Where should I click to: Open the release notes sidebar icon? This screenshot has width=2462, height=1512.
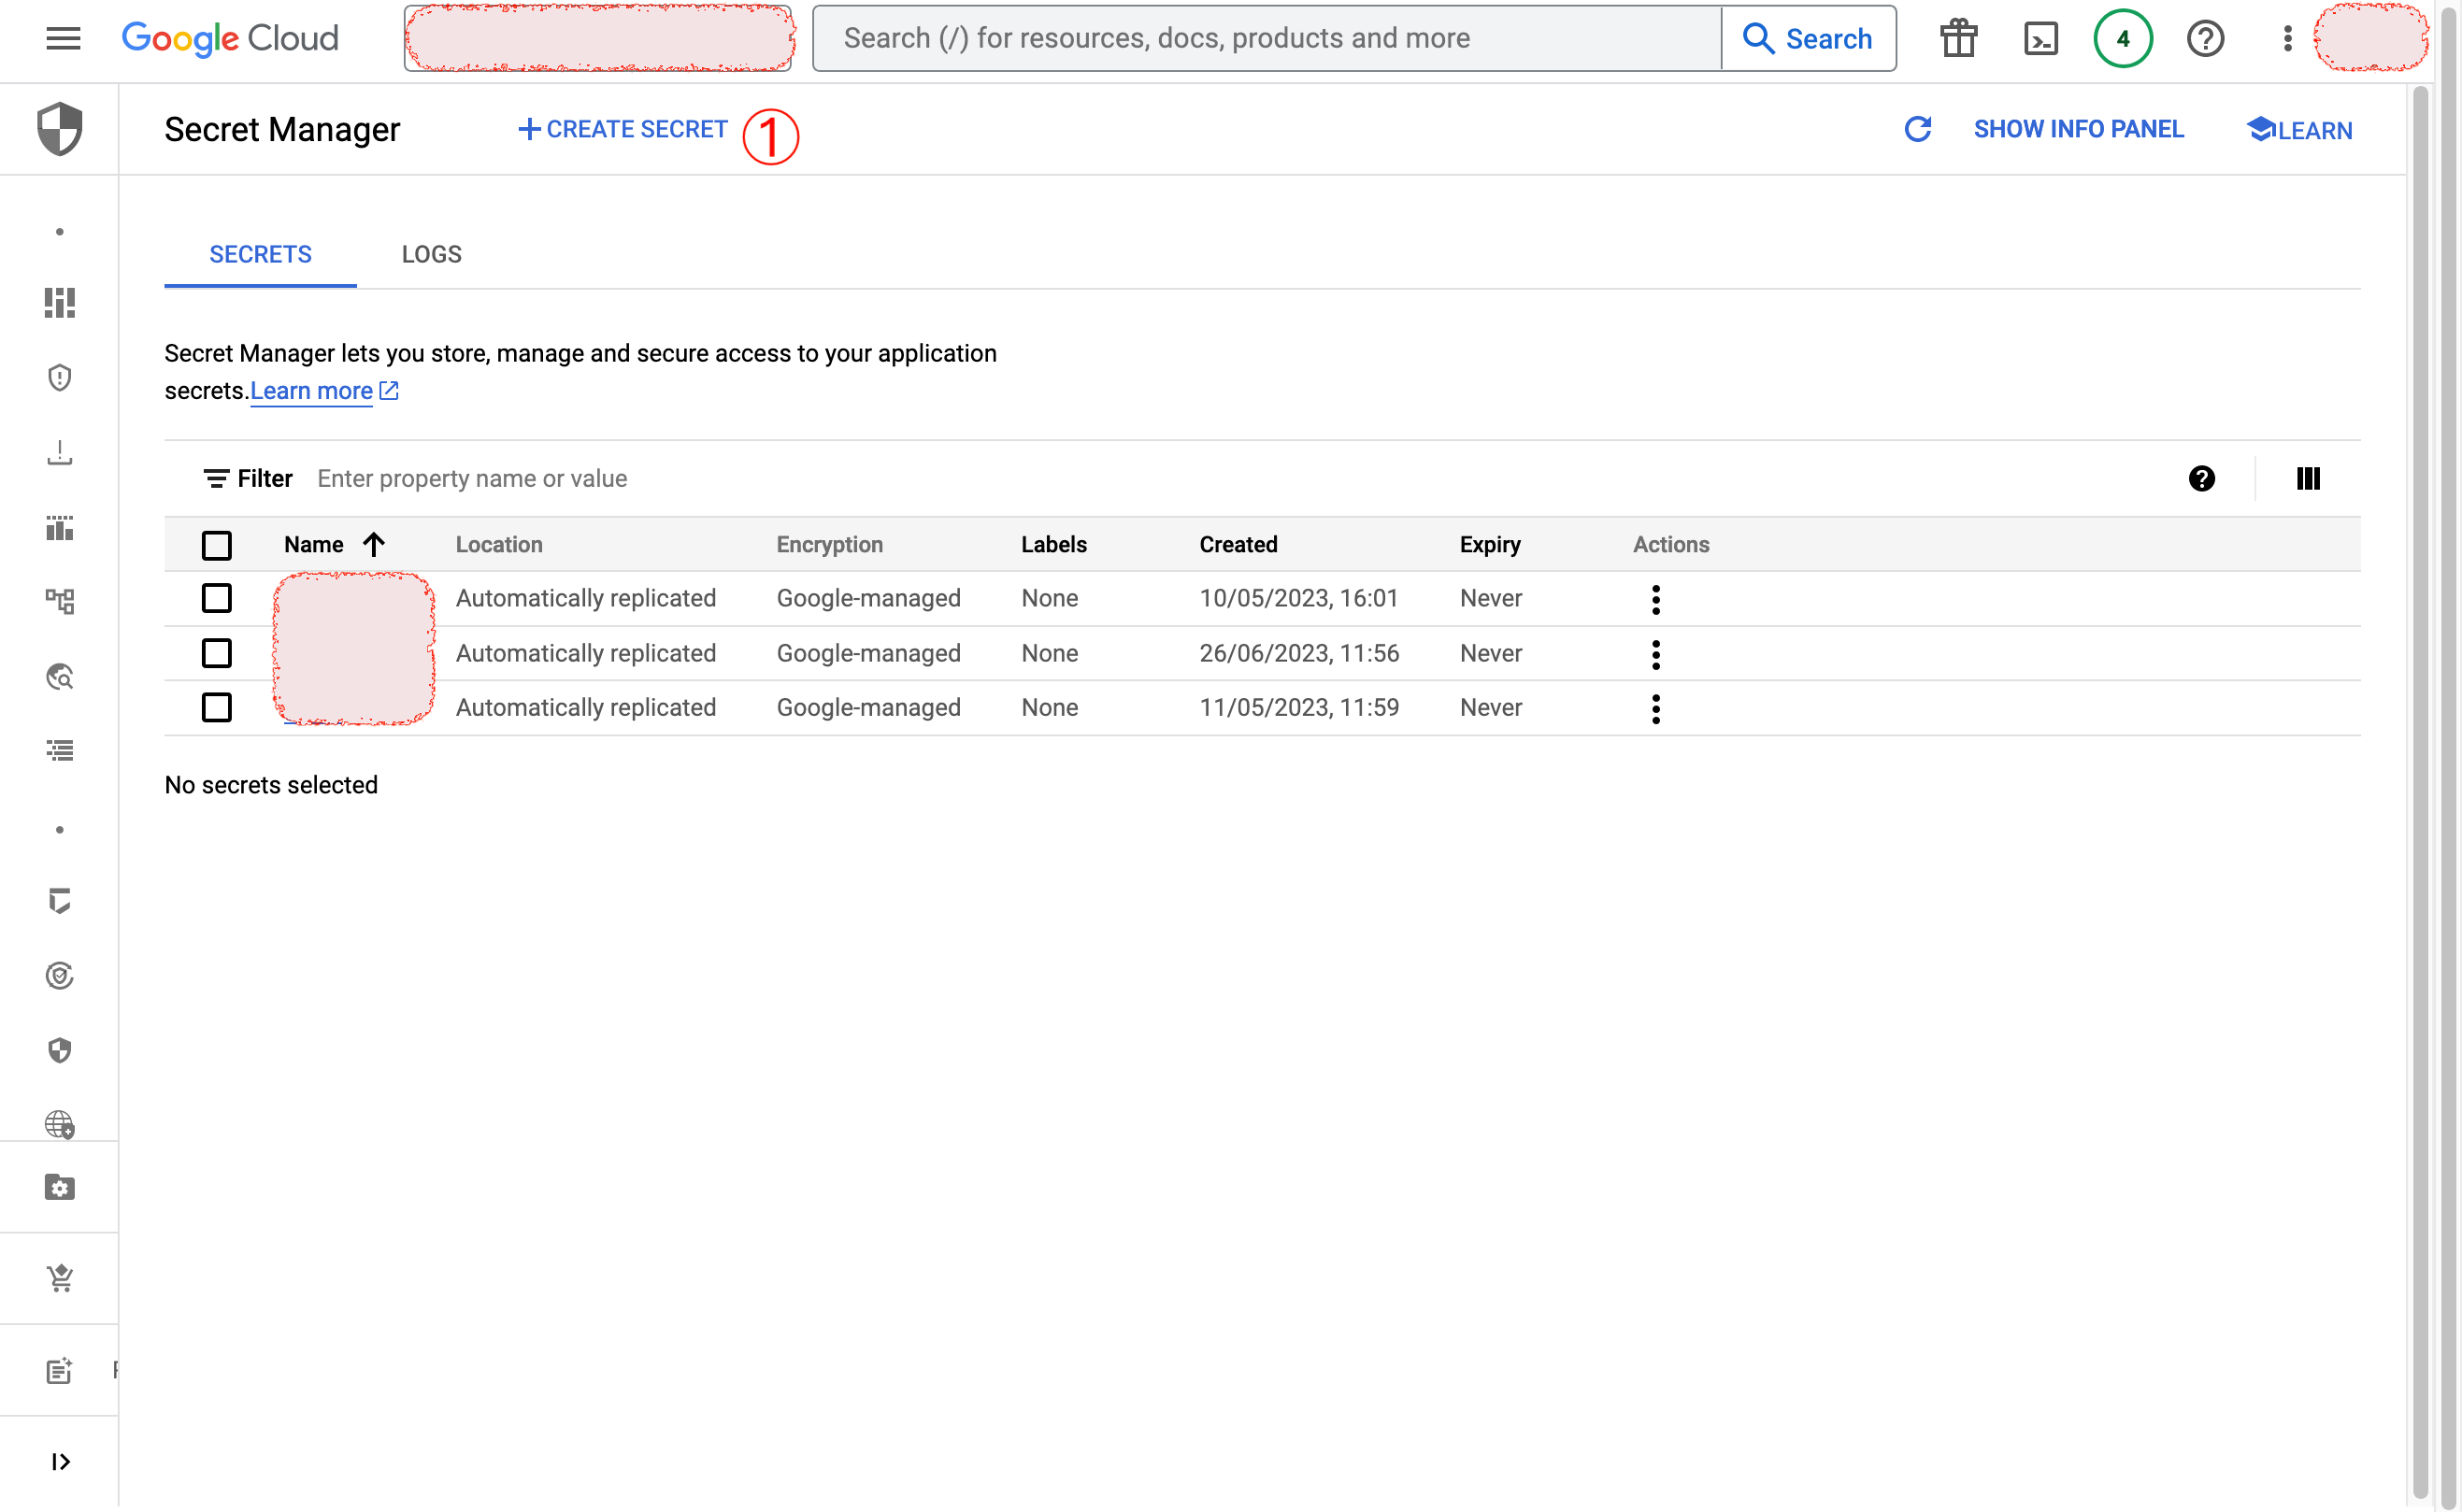click(60, 1370)
